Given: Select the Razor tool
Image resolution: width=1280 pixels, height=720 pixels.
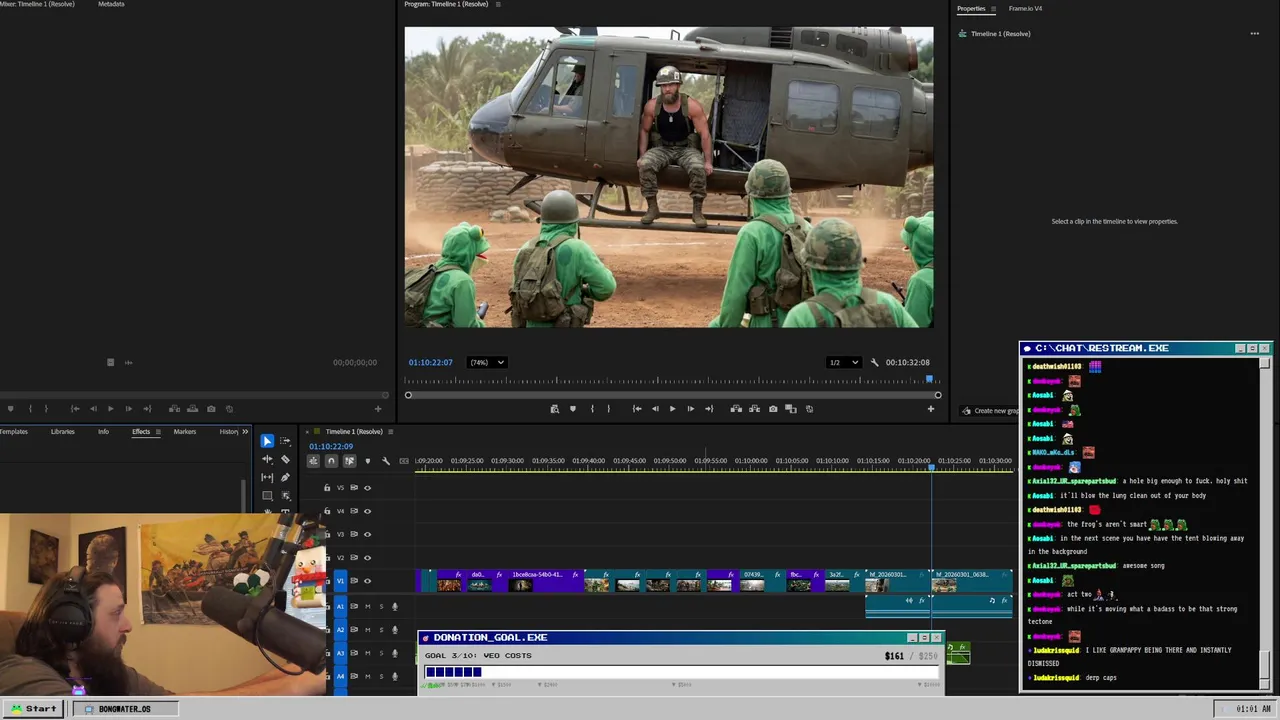Looking at the screenshot, I should point(285,459).
